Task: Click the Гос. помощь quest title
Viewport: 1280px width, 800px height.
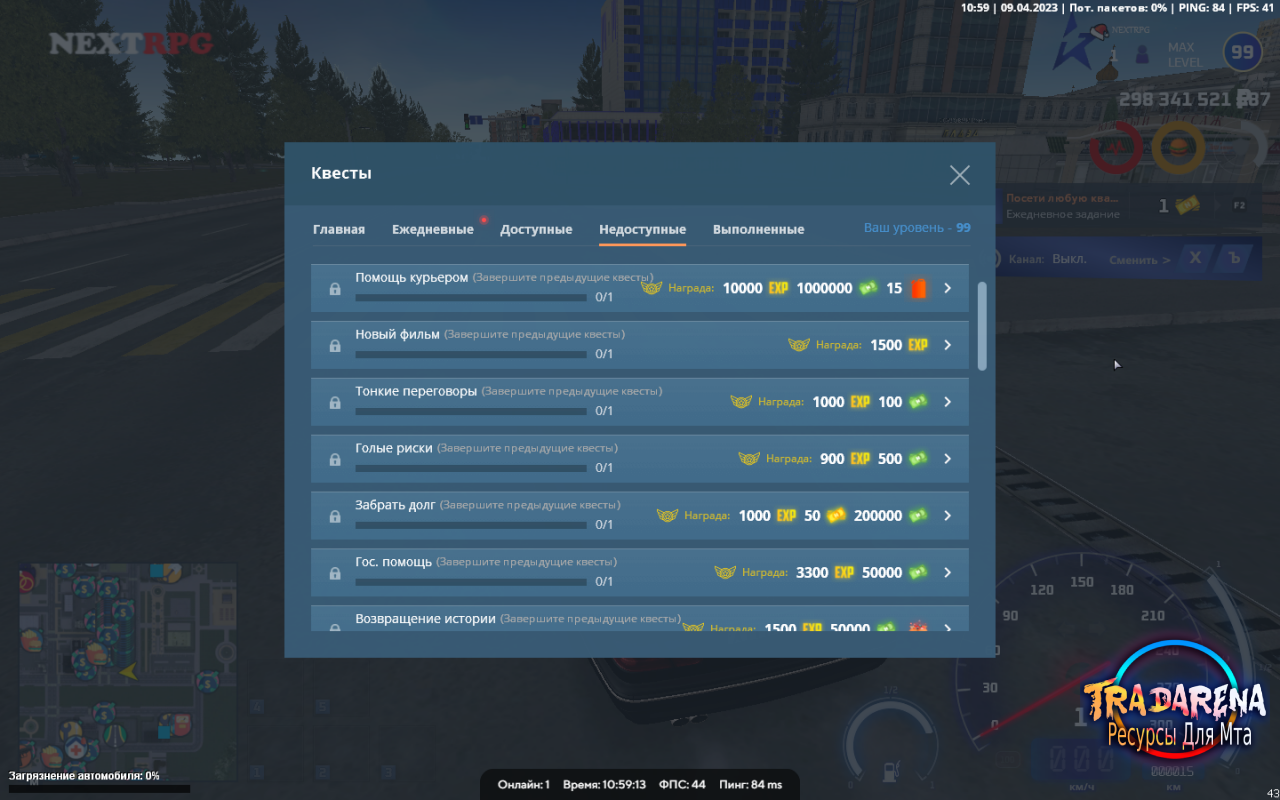Action: (394, 562)
